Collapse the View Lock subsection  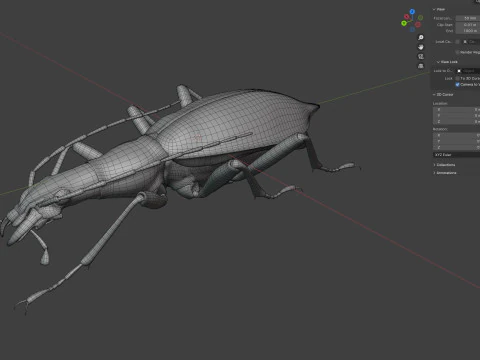[x=447, y=62]
